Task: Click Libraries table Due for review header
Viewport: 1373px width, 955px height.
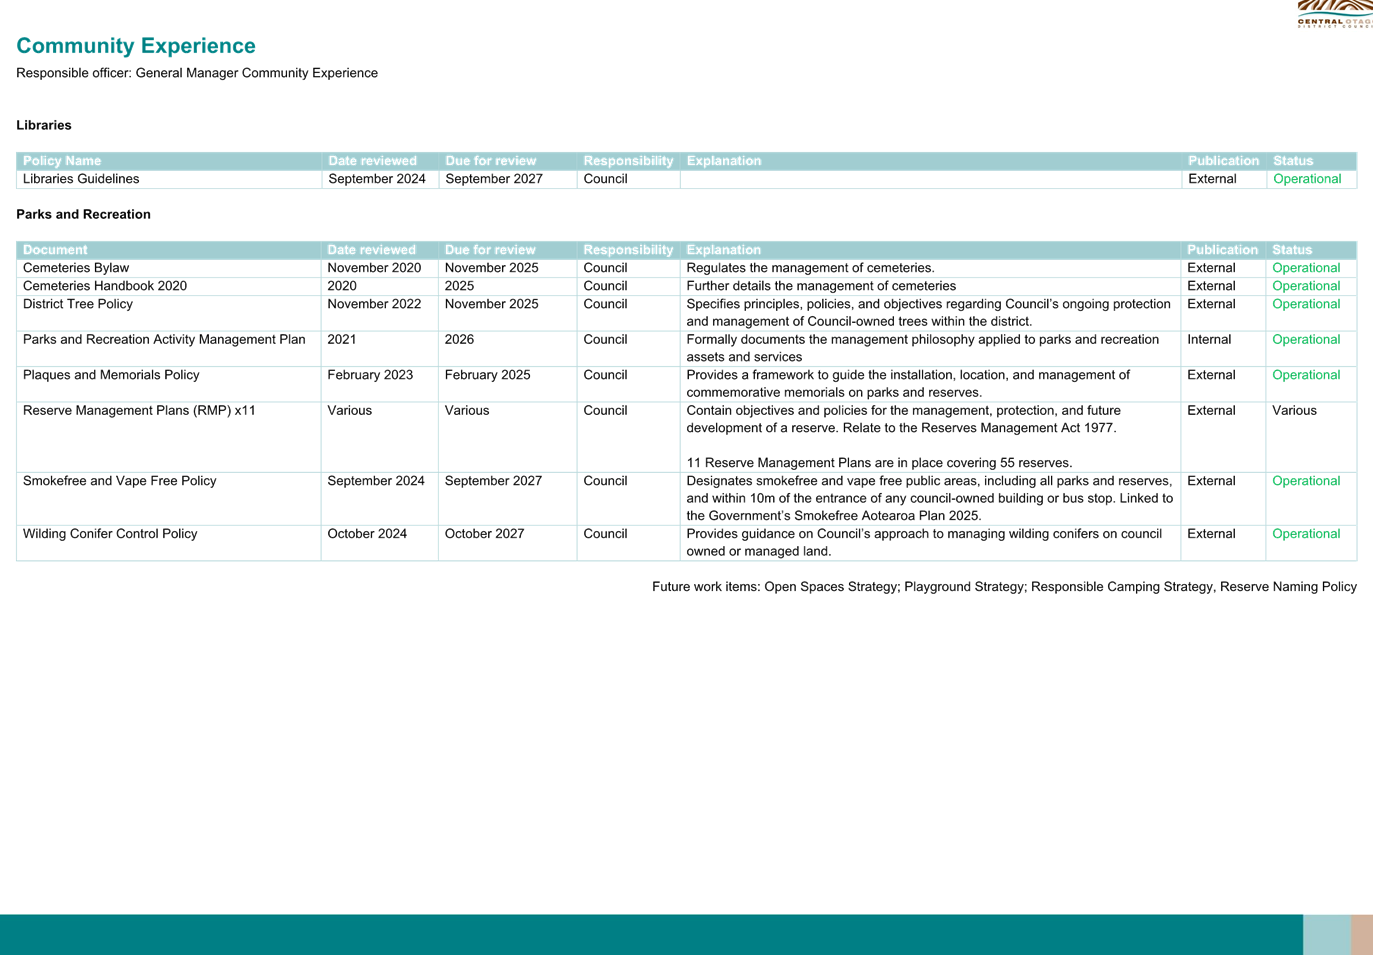Action: pos(490,161)
